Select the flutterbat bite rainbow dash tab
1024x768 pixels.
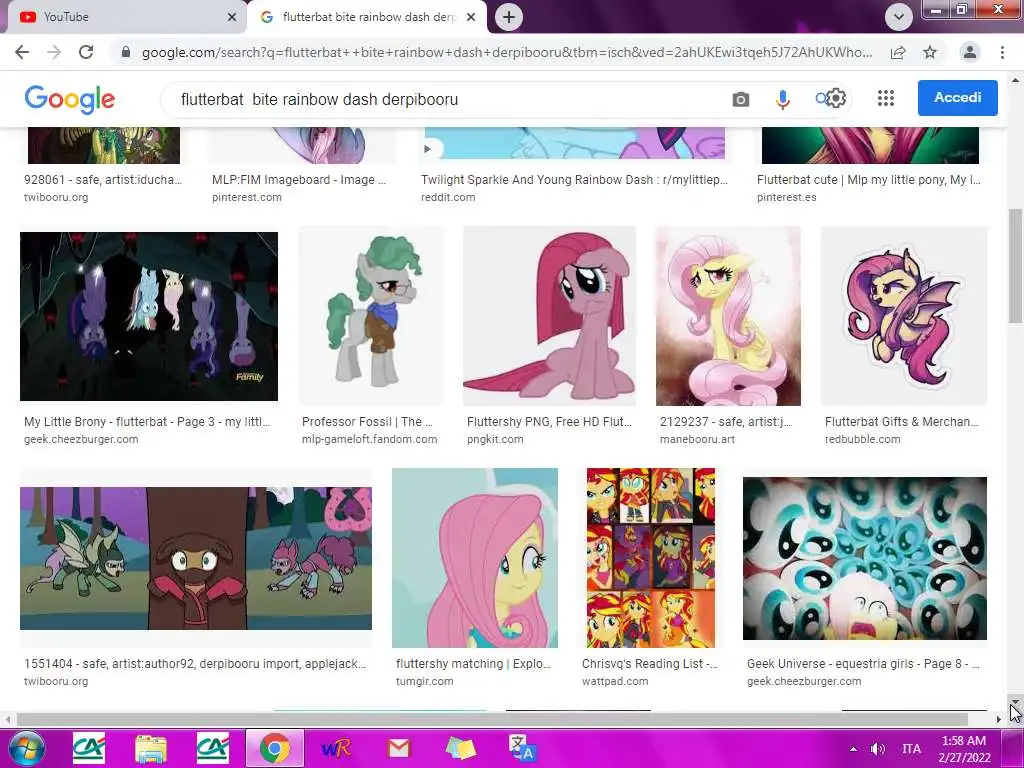(367, 17)
